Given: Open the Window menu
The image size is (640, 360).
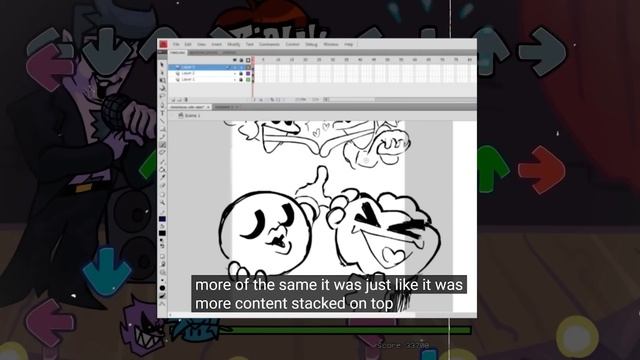Looking at the screenshot, I should pyautogui.click(x=331, y=44).
